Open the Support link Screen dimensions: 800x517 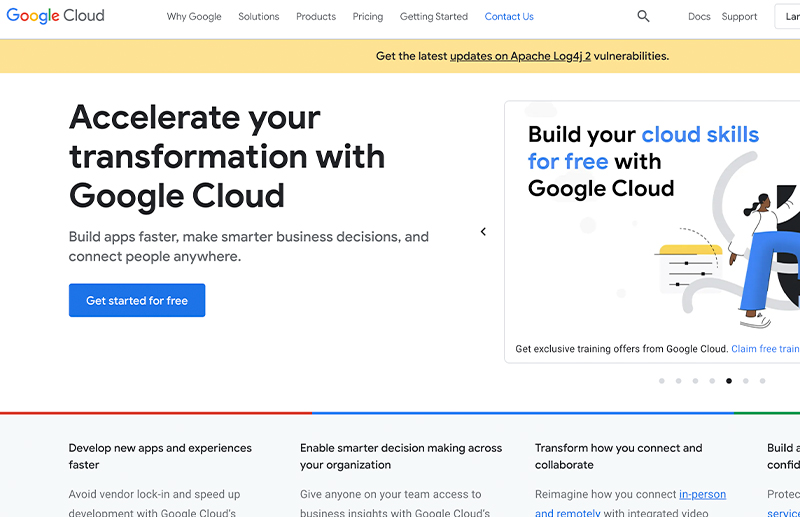pos(739,16)
